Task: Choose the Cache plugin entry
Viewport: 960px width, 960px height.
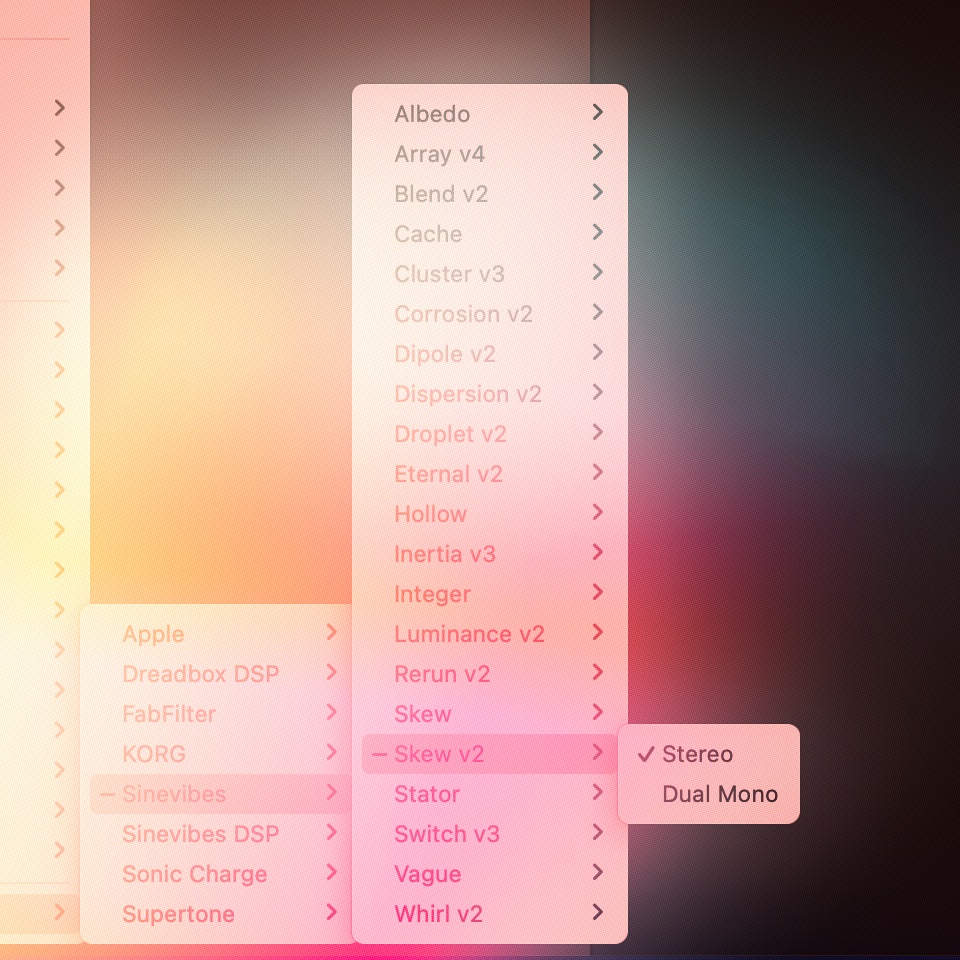Action: tap(489, 234)
